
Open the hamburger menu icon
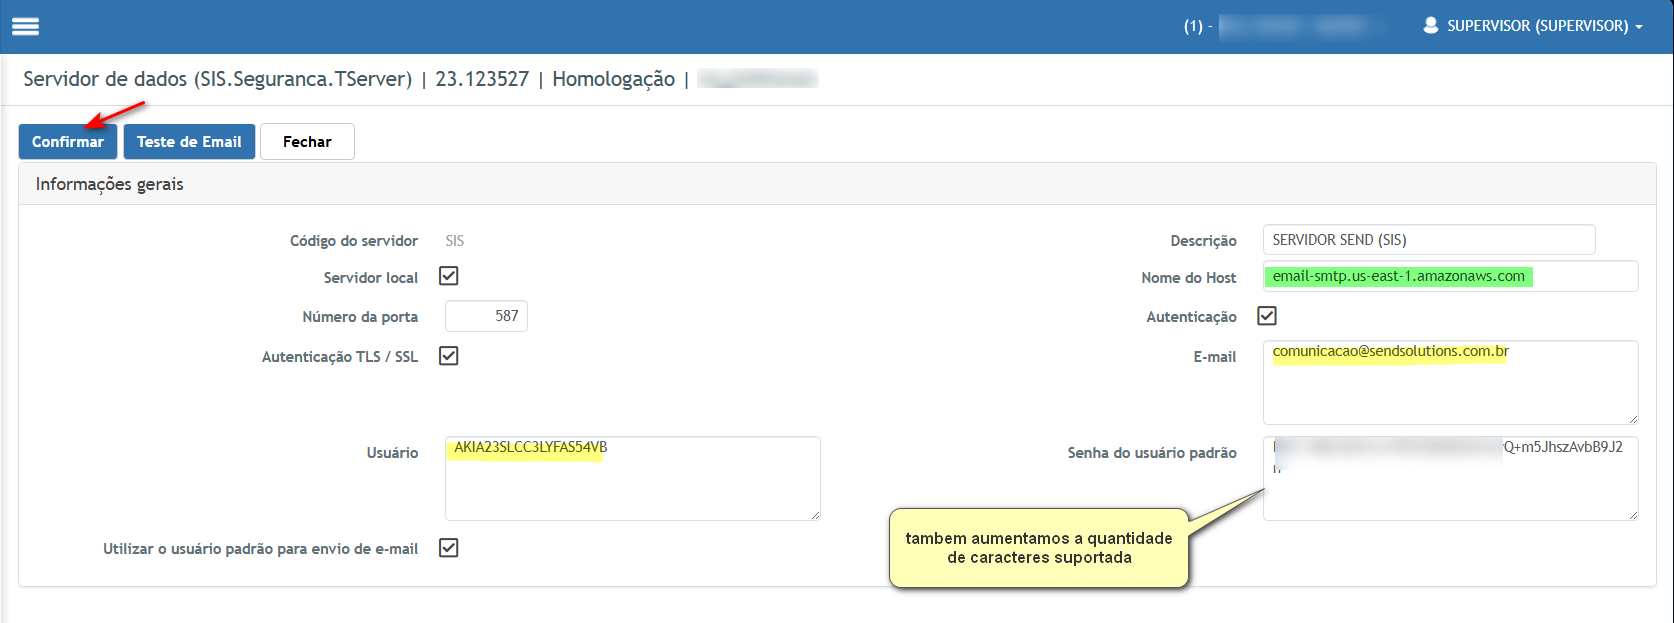[25, 26]
